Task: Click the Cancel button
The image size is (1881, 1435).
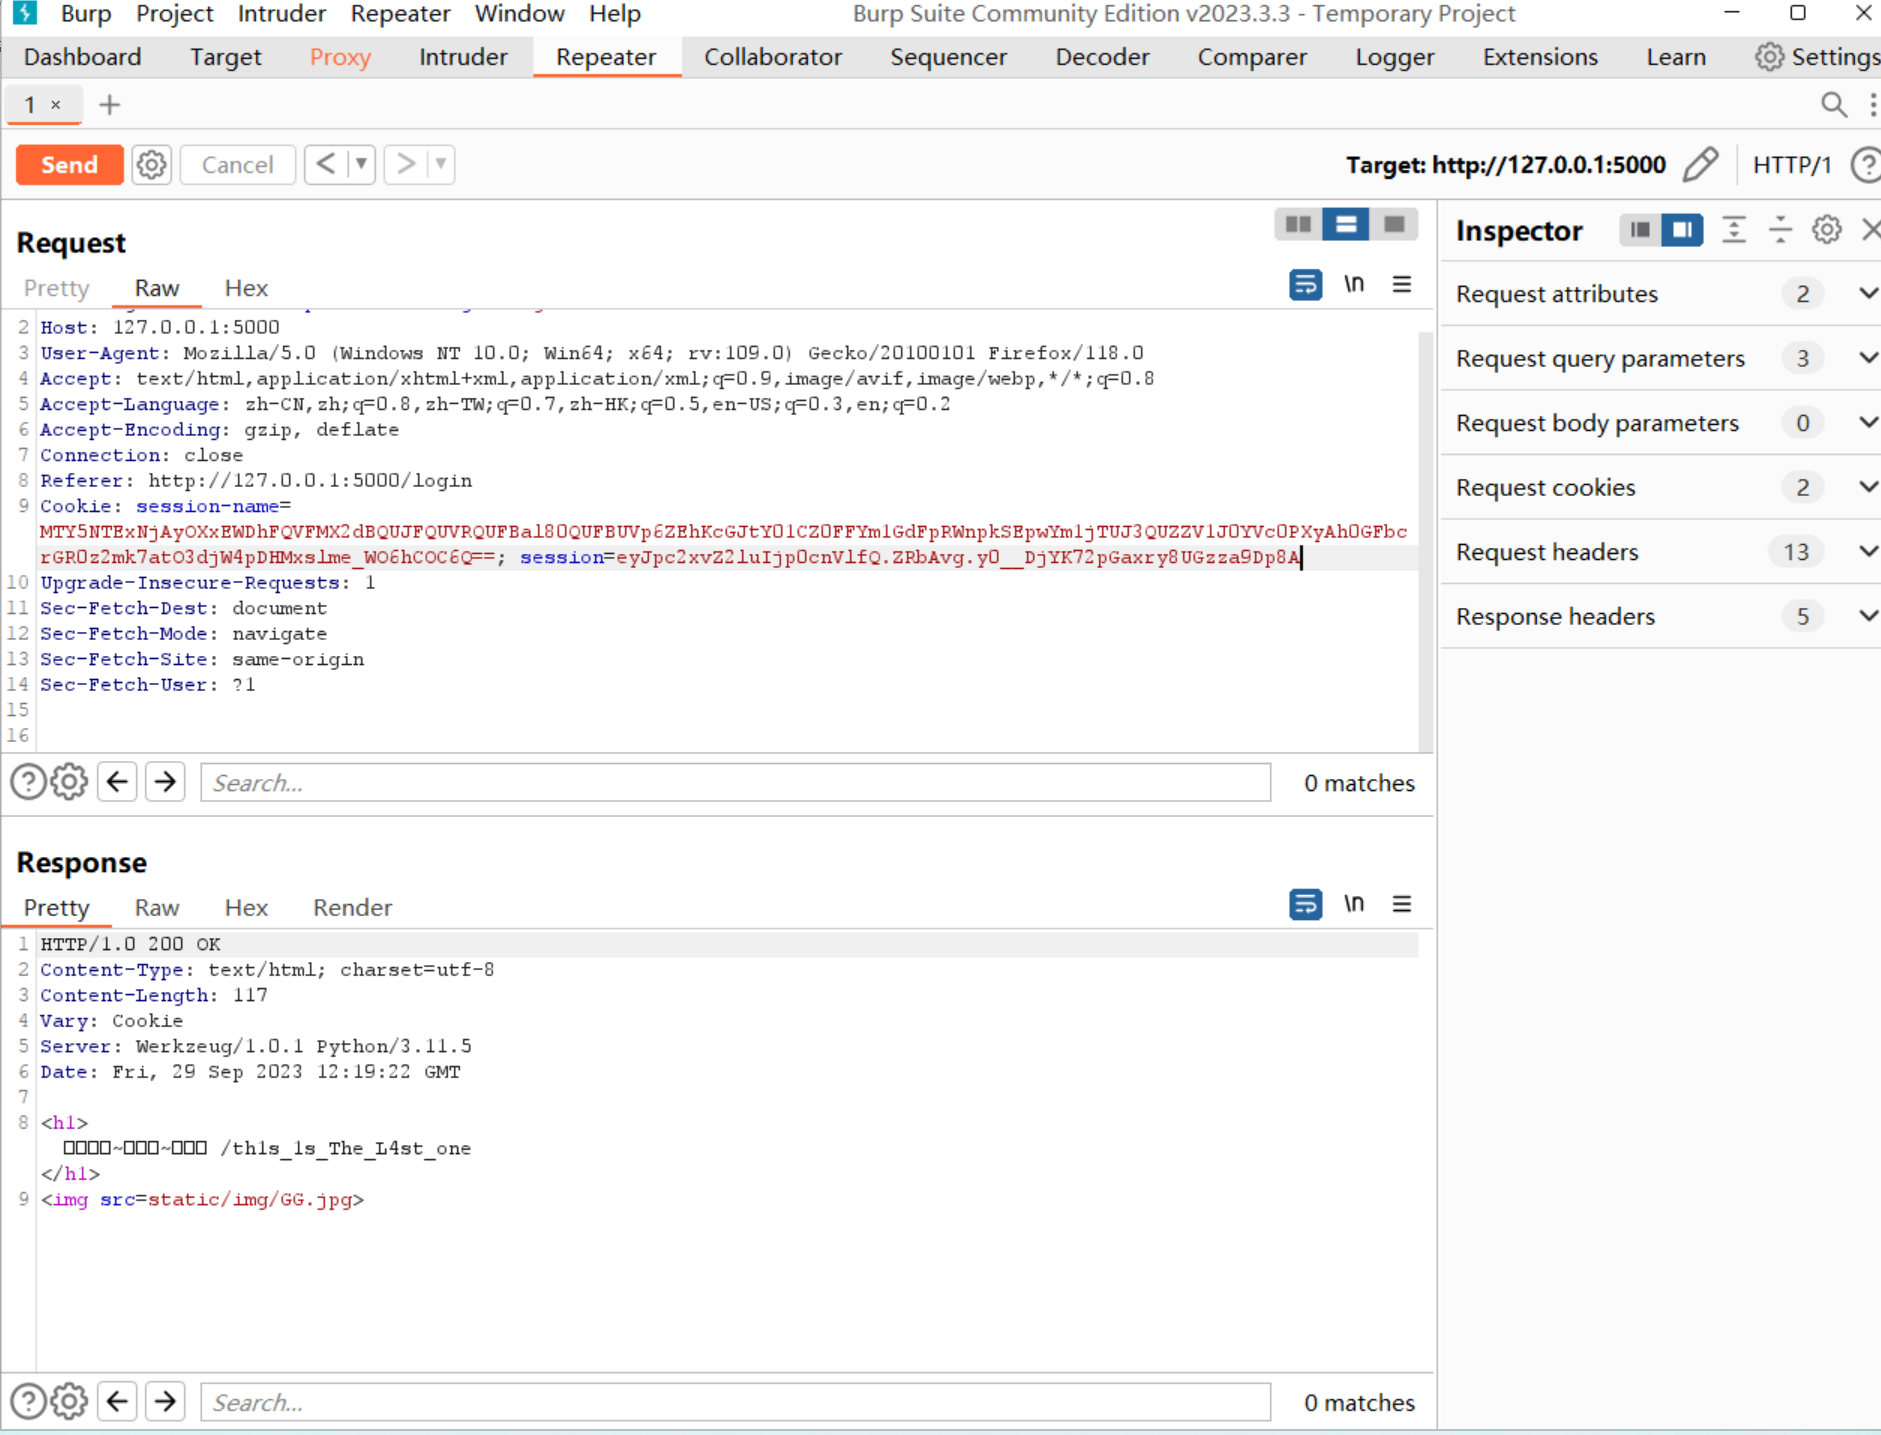Action: (237, 164)
